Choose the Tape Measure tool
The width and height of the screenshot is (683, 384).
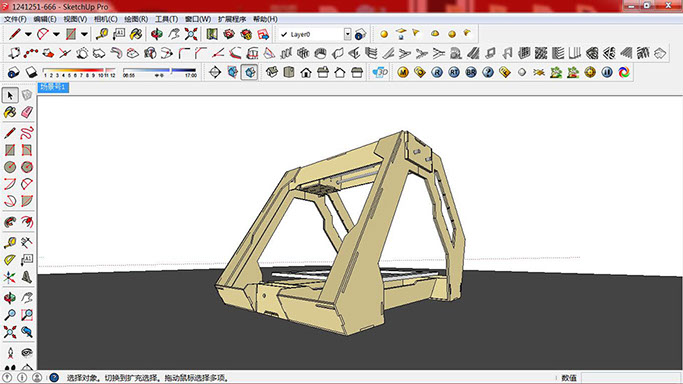point(10,243)
